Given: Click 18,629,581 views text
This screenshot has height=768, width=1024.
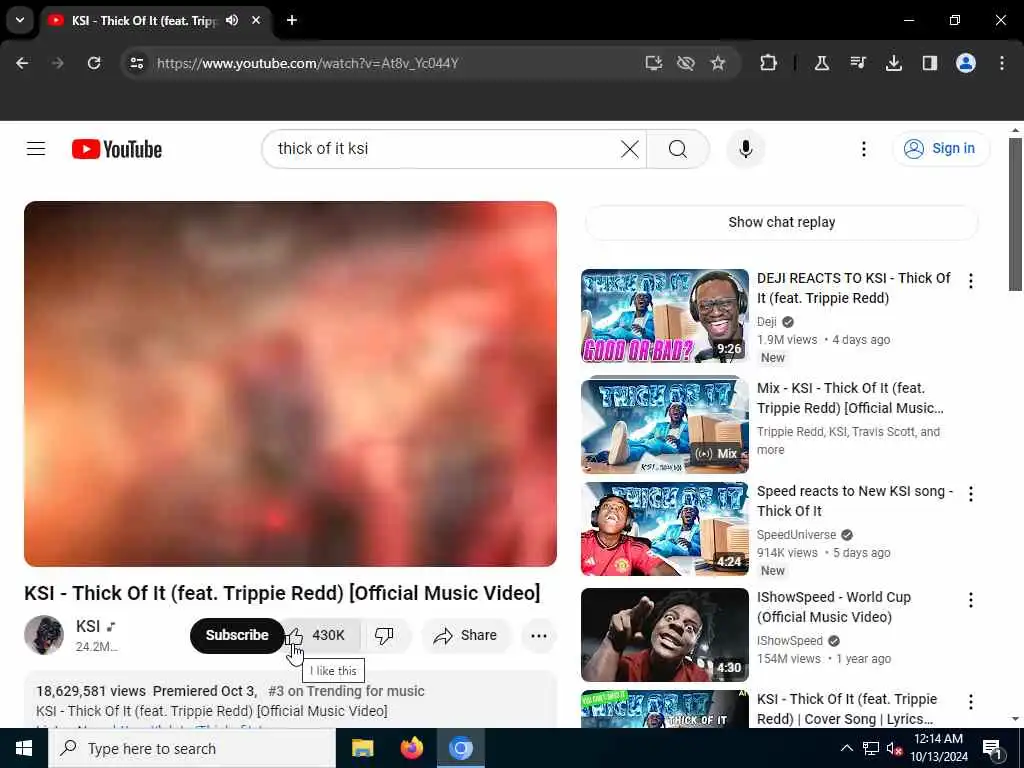Looking at the screenshot, I should [x=91, y=691].
